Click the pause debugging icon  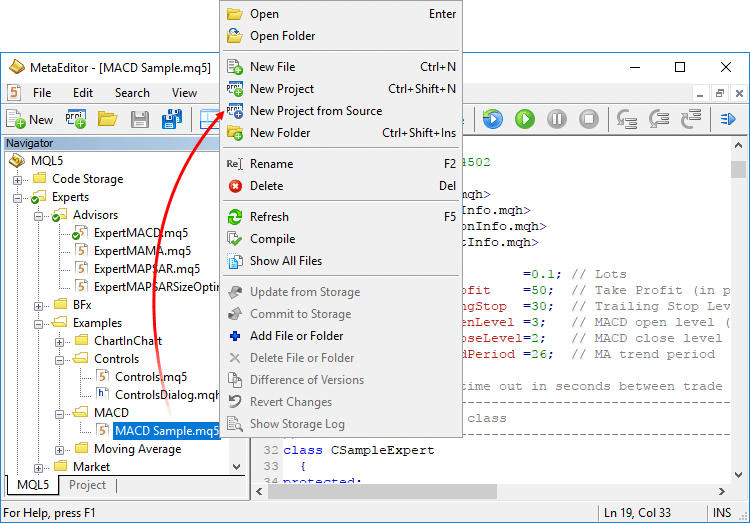[x=557, y=119]
